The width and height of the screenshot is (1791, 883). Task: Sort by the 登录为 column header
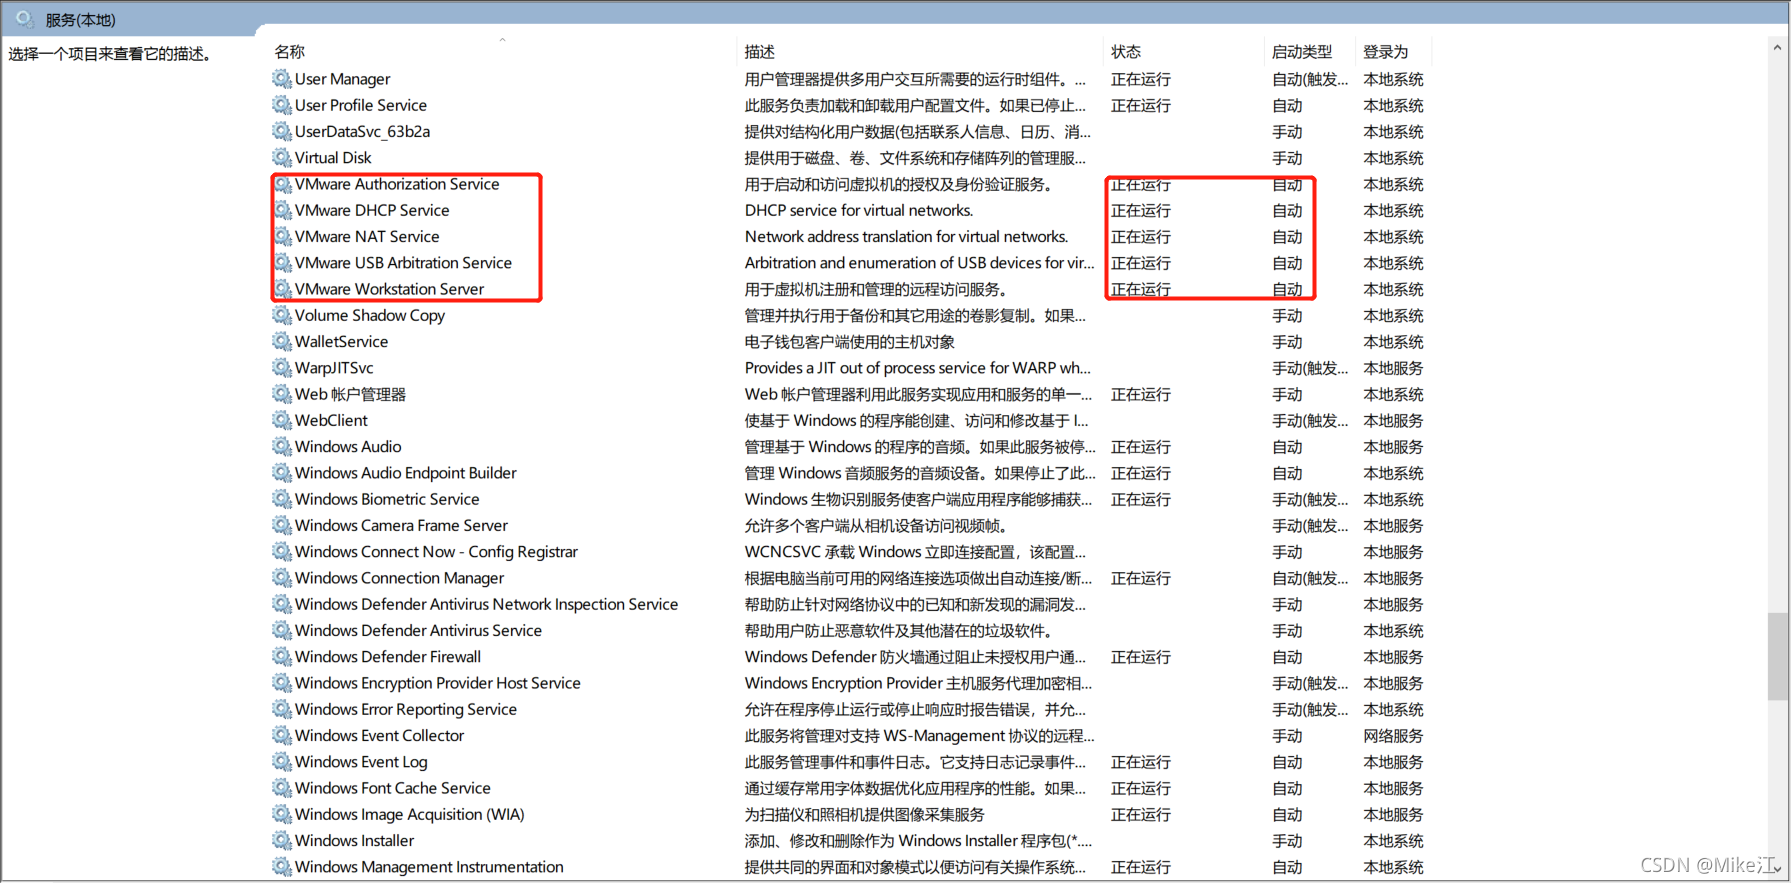pyautogui.click(x=1386, y=51)
